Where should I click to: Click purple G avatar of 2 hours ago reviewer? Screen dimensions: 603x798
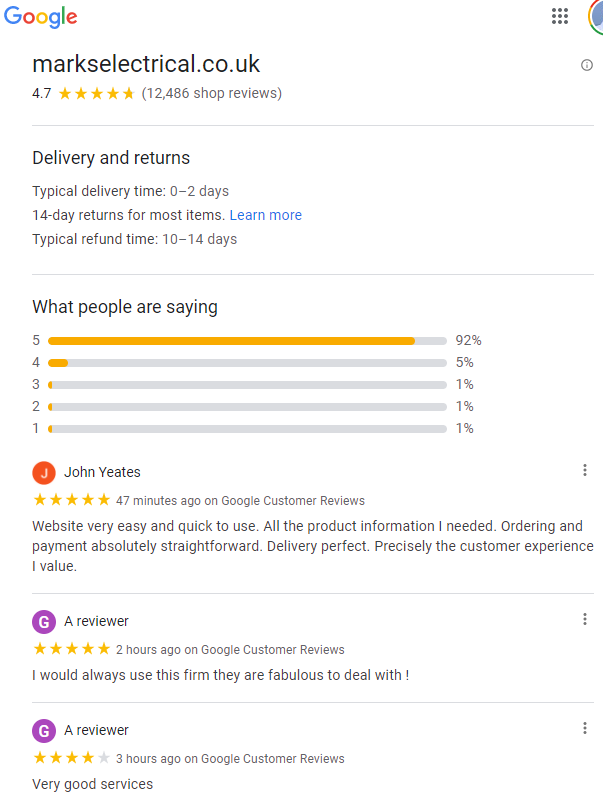(x=44, y=622)
